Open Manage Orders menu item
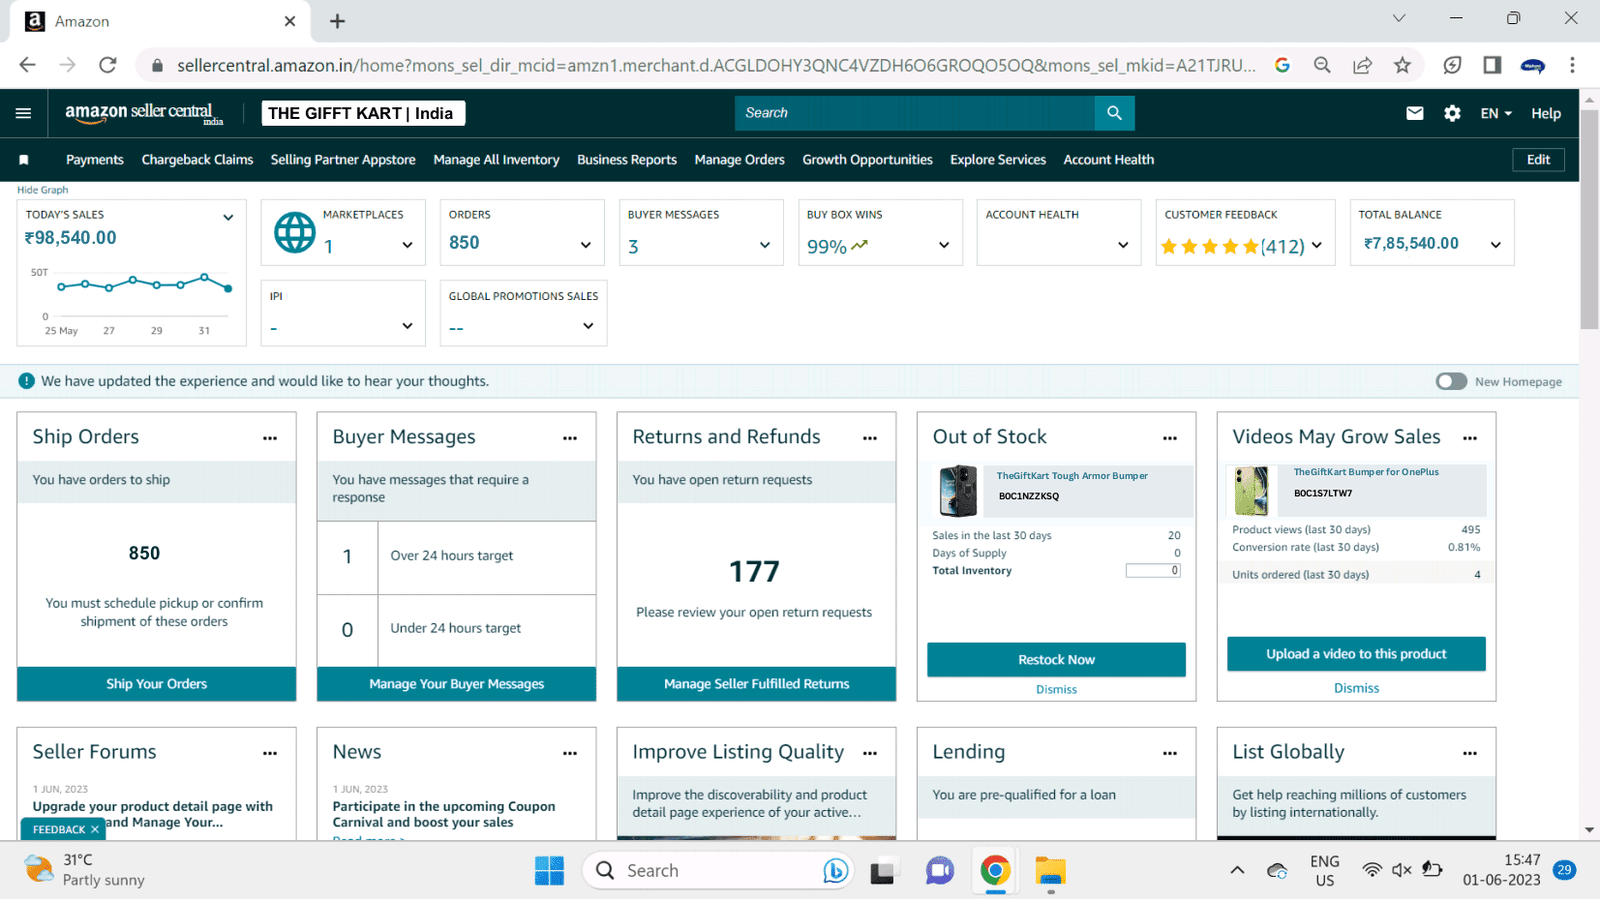This screenshot has height=899, width=1600. (x=739, y=160)
